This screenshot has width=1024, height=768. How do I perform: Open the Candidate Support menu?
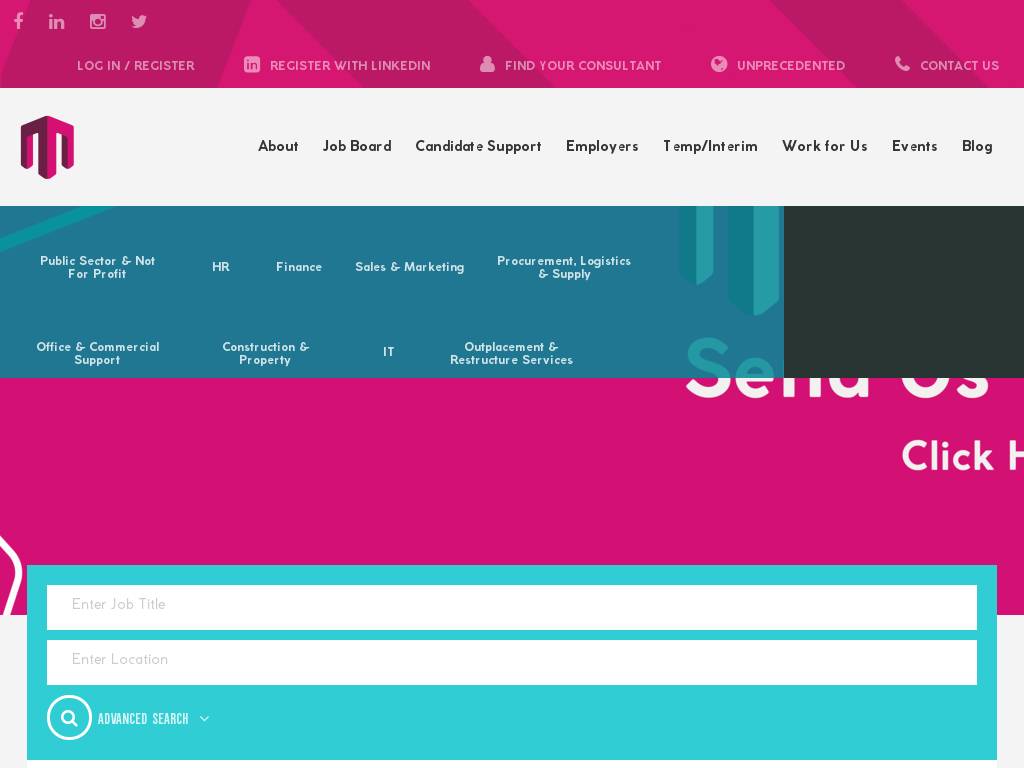[478, 146]
